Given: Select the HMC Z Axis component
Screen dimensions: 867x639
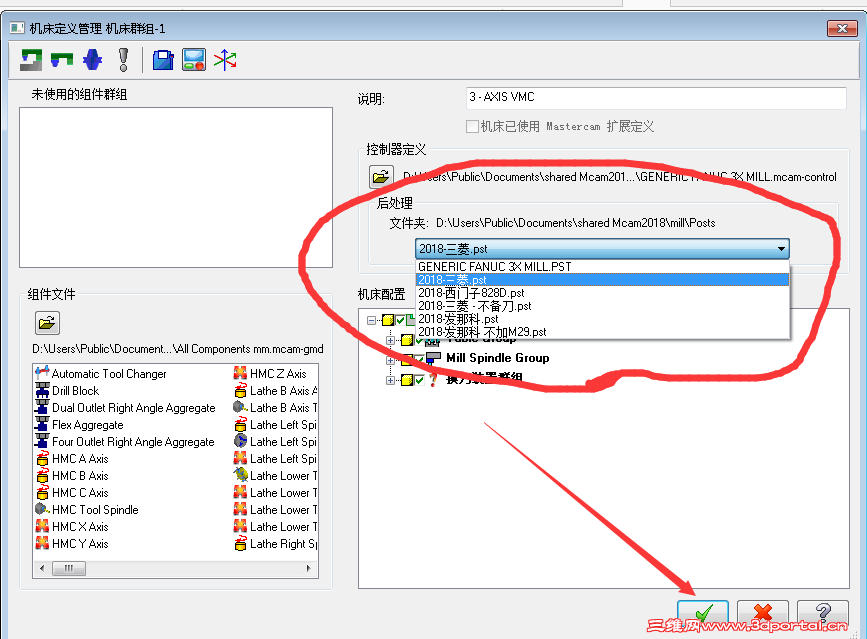Looking at the screenshot, I should [x=270, y=374].
